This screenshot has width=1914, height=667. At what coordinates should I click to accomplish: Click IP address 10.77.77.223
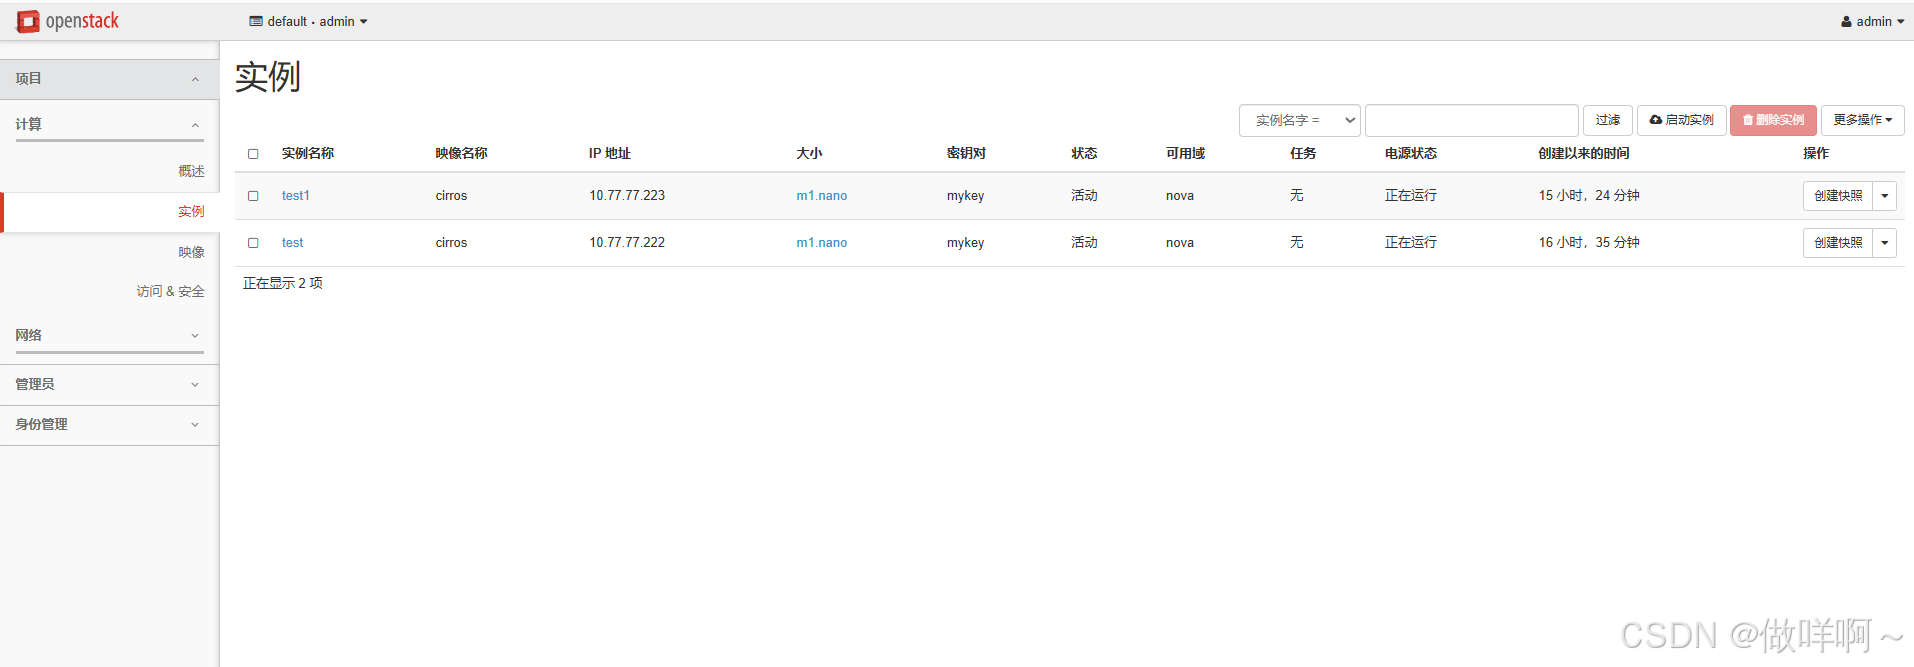(627, 196)
